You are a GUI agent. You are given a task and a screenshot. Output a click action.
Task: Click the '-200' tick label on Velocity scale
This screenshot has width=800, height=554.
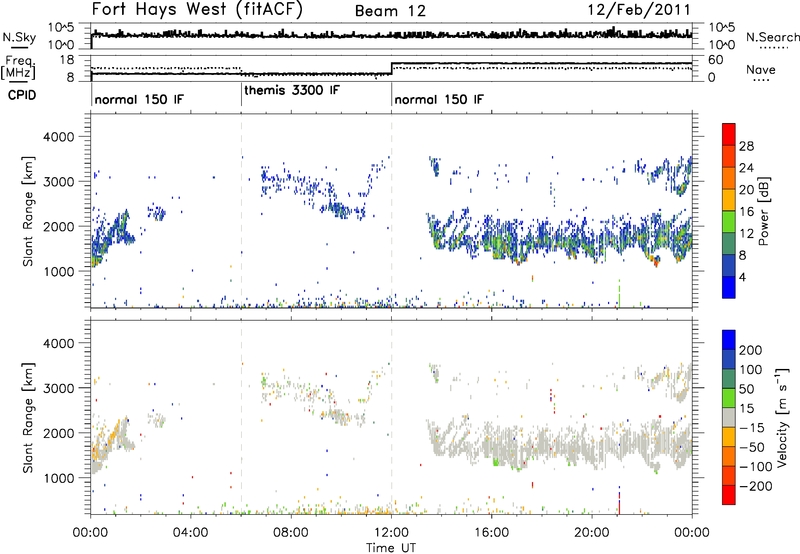pos(756,486)
